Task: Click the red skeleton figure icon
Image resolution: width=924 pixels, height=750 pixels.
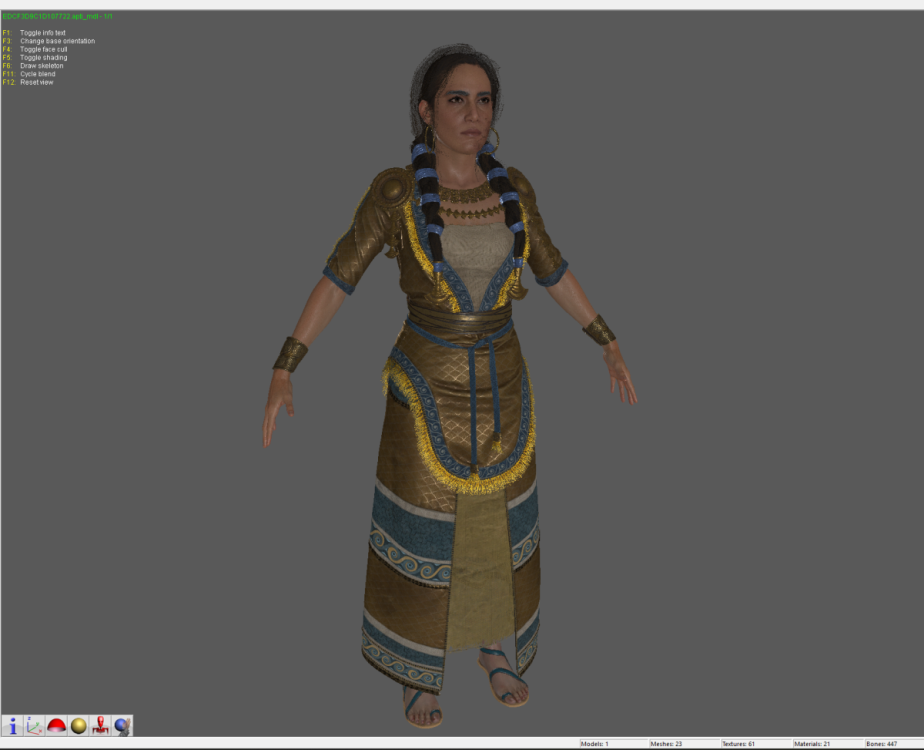Action: tap(100, 726)
